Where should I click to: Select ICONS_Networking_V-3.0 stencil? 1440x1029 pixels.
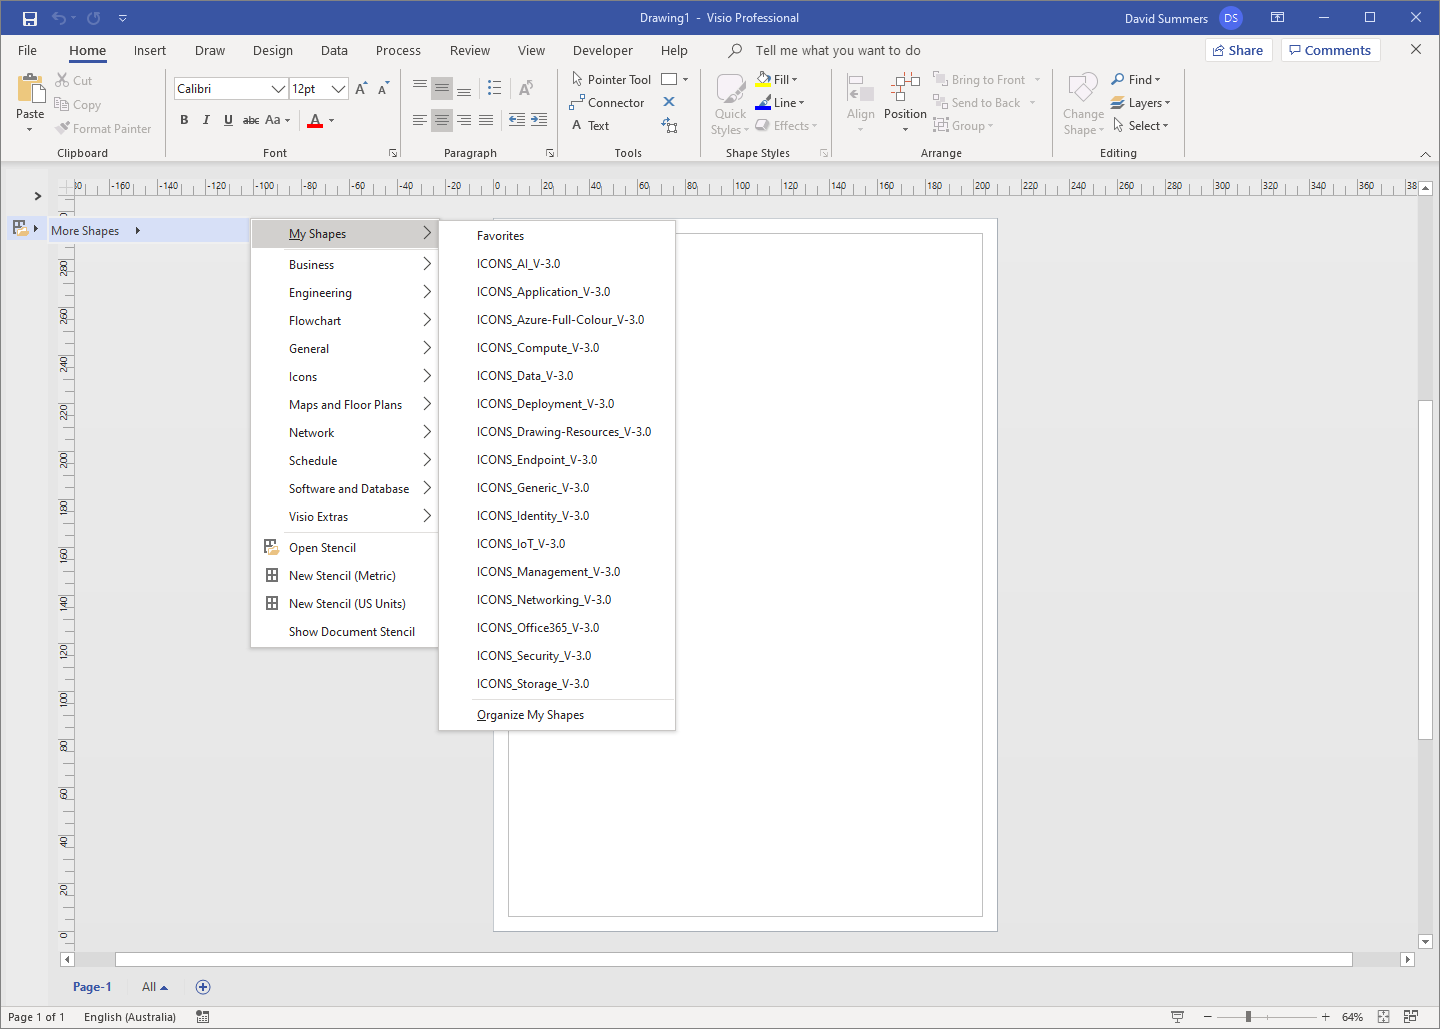557,600
